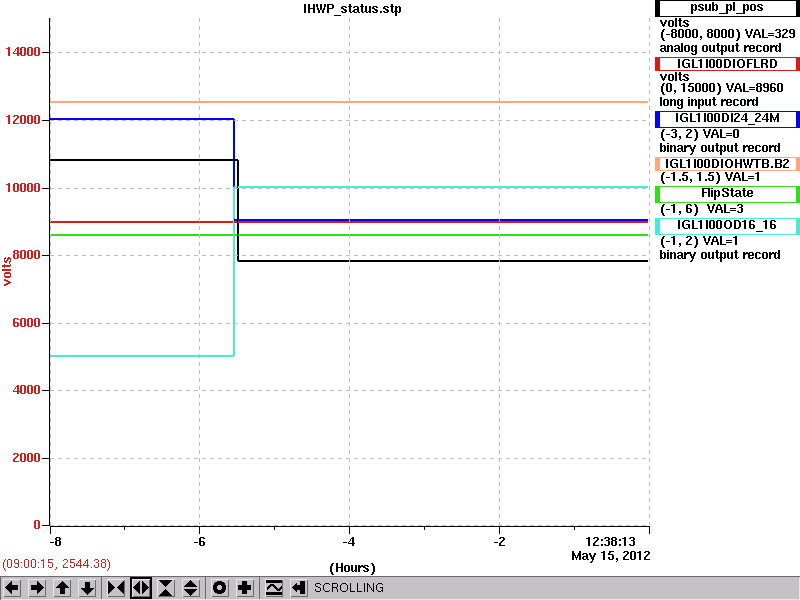Click the (-1, 6) VAL=3 range text
The width and height of the screenshot is (800, 600).
coord(702,209)
